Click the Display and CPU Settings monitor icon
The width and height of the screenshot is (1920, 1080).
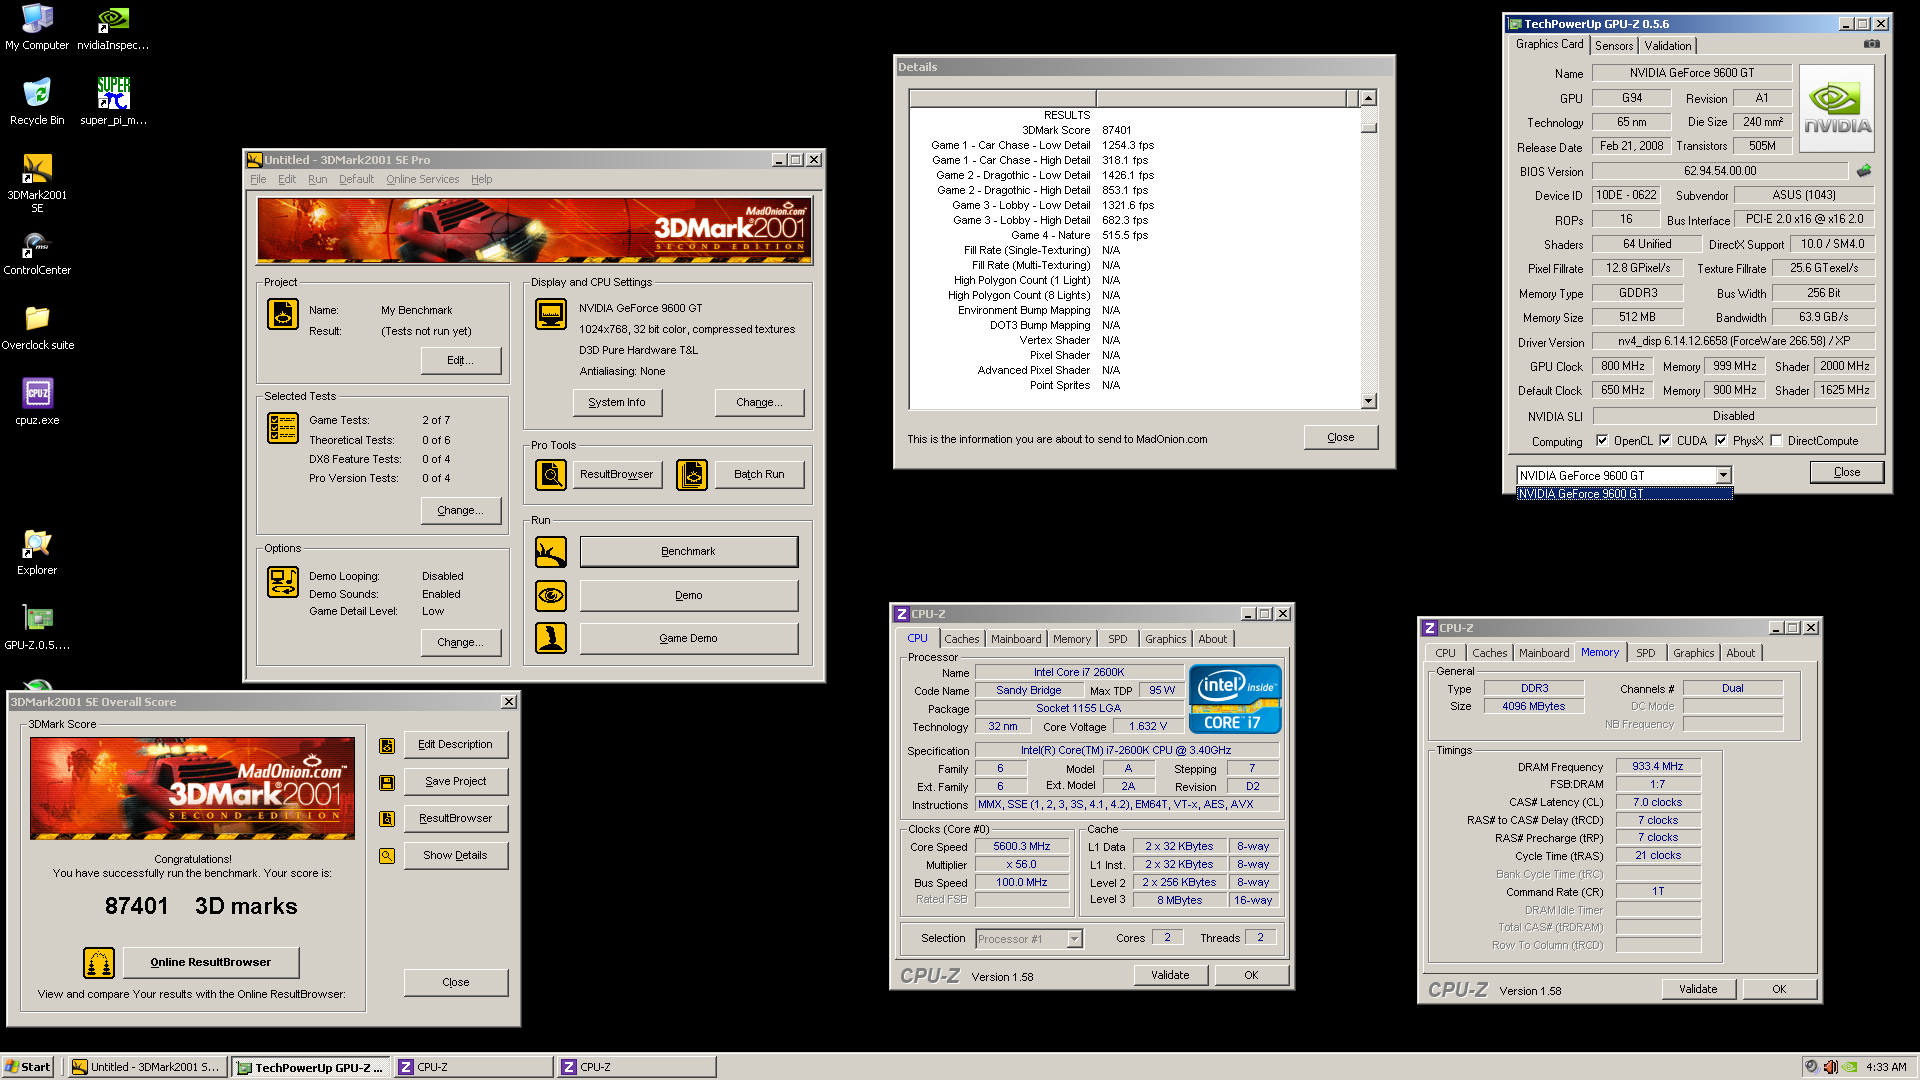coord(551,314)
